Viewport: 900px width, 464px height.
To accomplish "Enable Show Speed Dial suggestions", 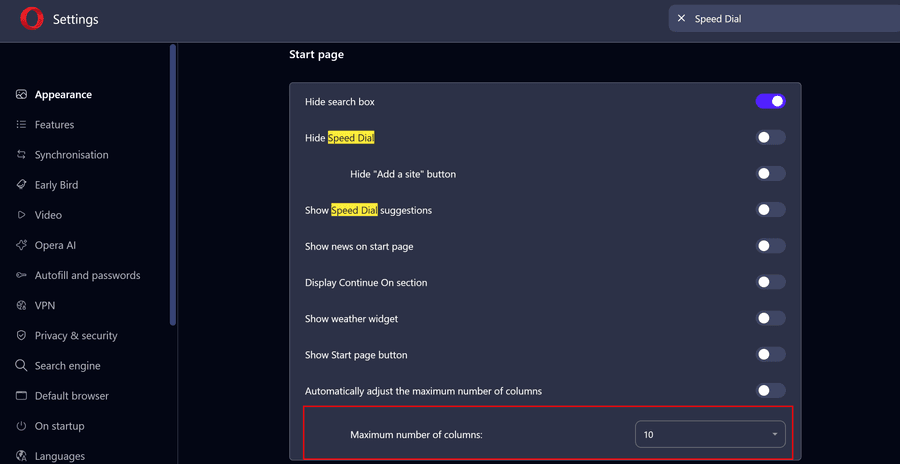I will (x=770, y=210).
